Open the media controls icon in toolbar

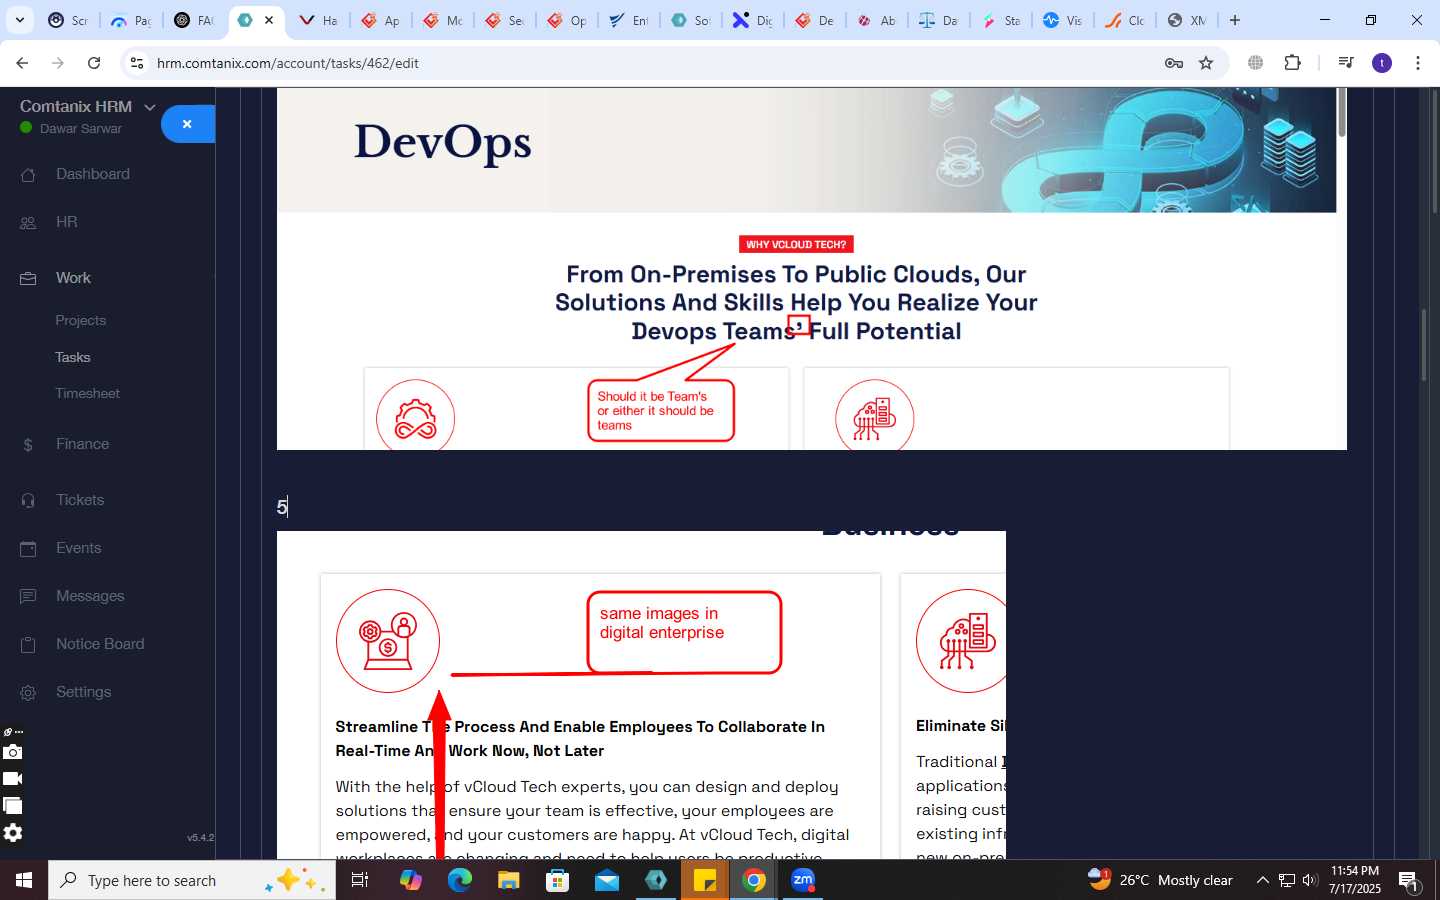[x=1346, y=63]
